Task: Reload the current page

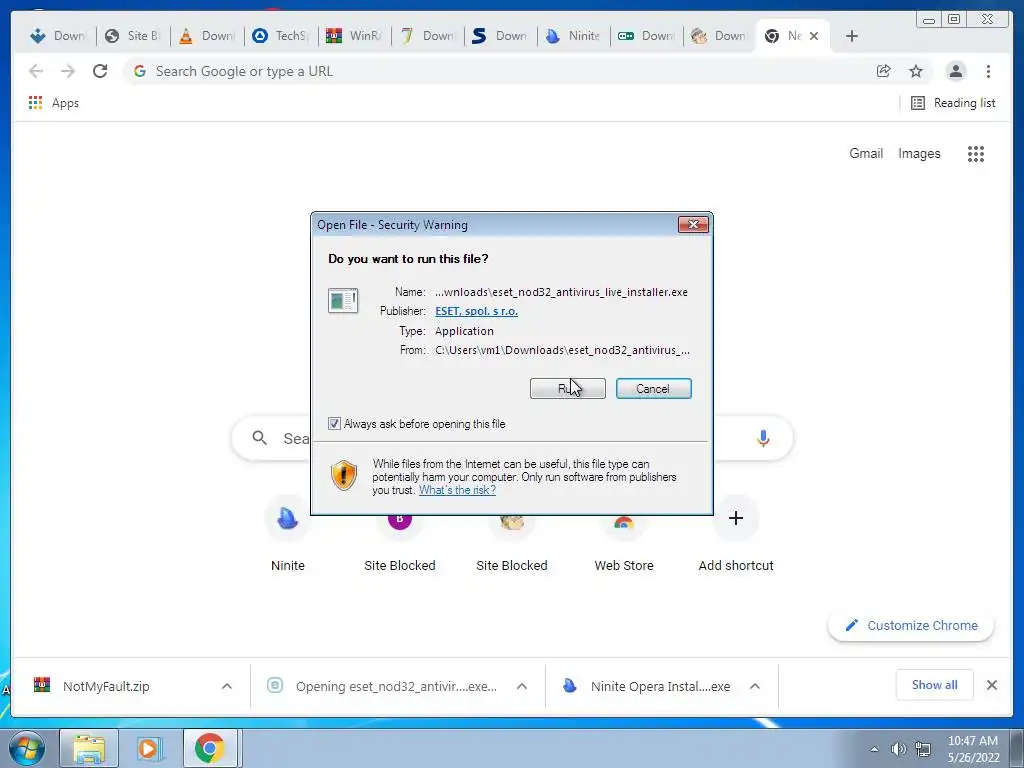Action: pyautogui.click(x=100, y=71)
